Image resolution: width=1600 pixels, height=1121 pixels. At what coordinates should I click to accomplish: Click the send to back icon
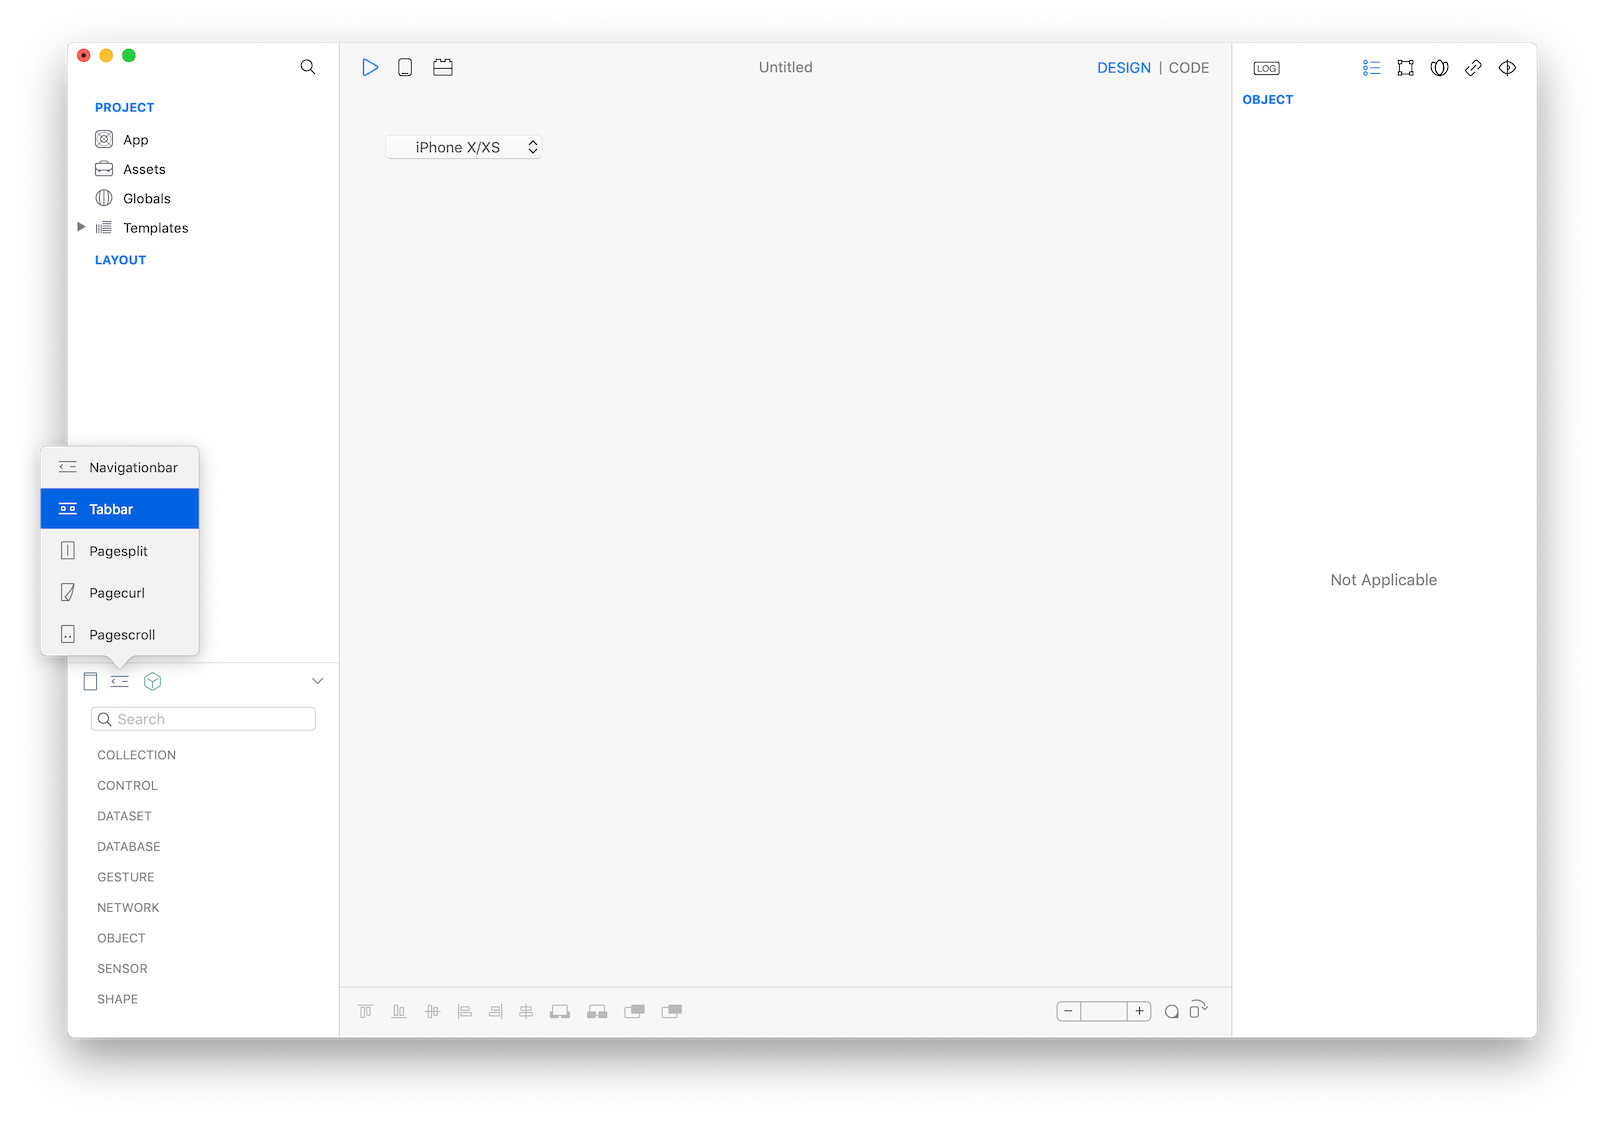672,1011
